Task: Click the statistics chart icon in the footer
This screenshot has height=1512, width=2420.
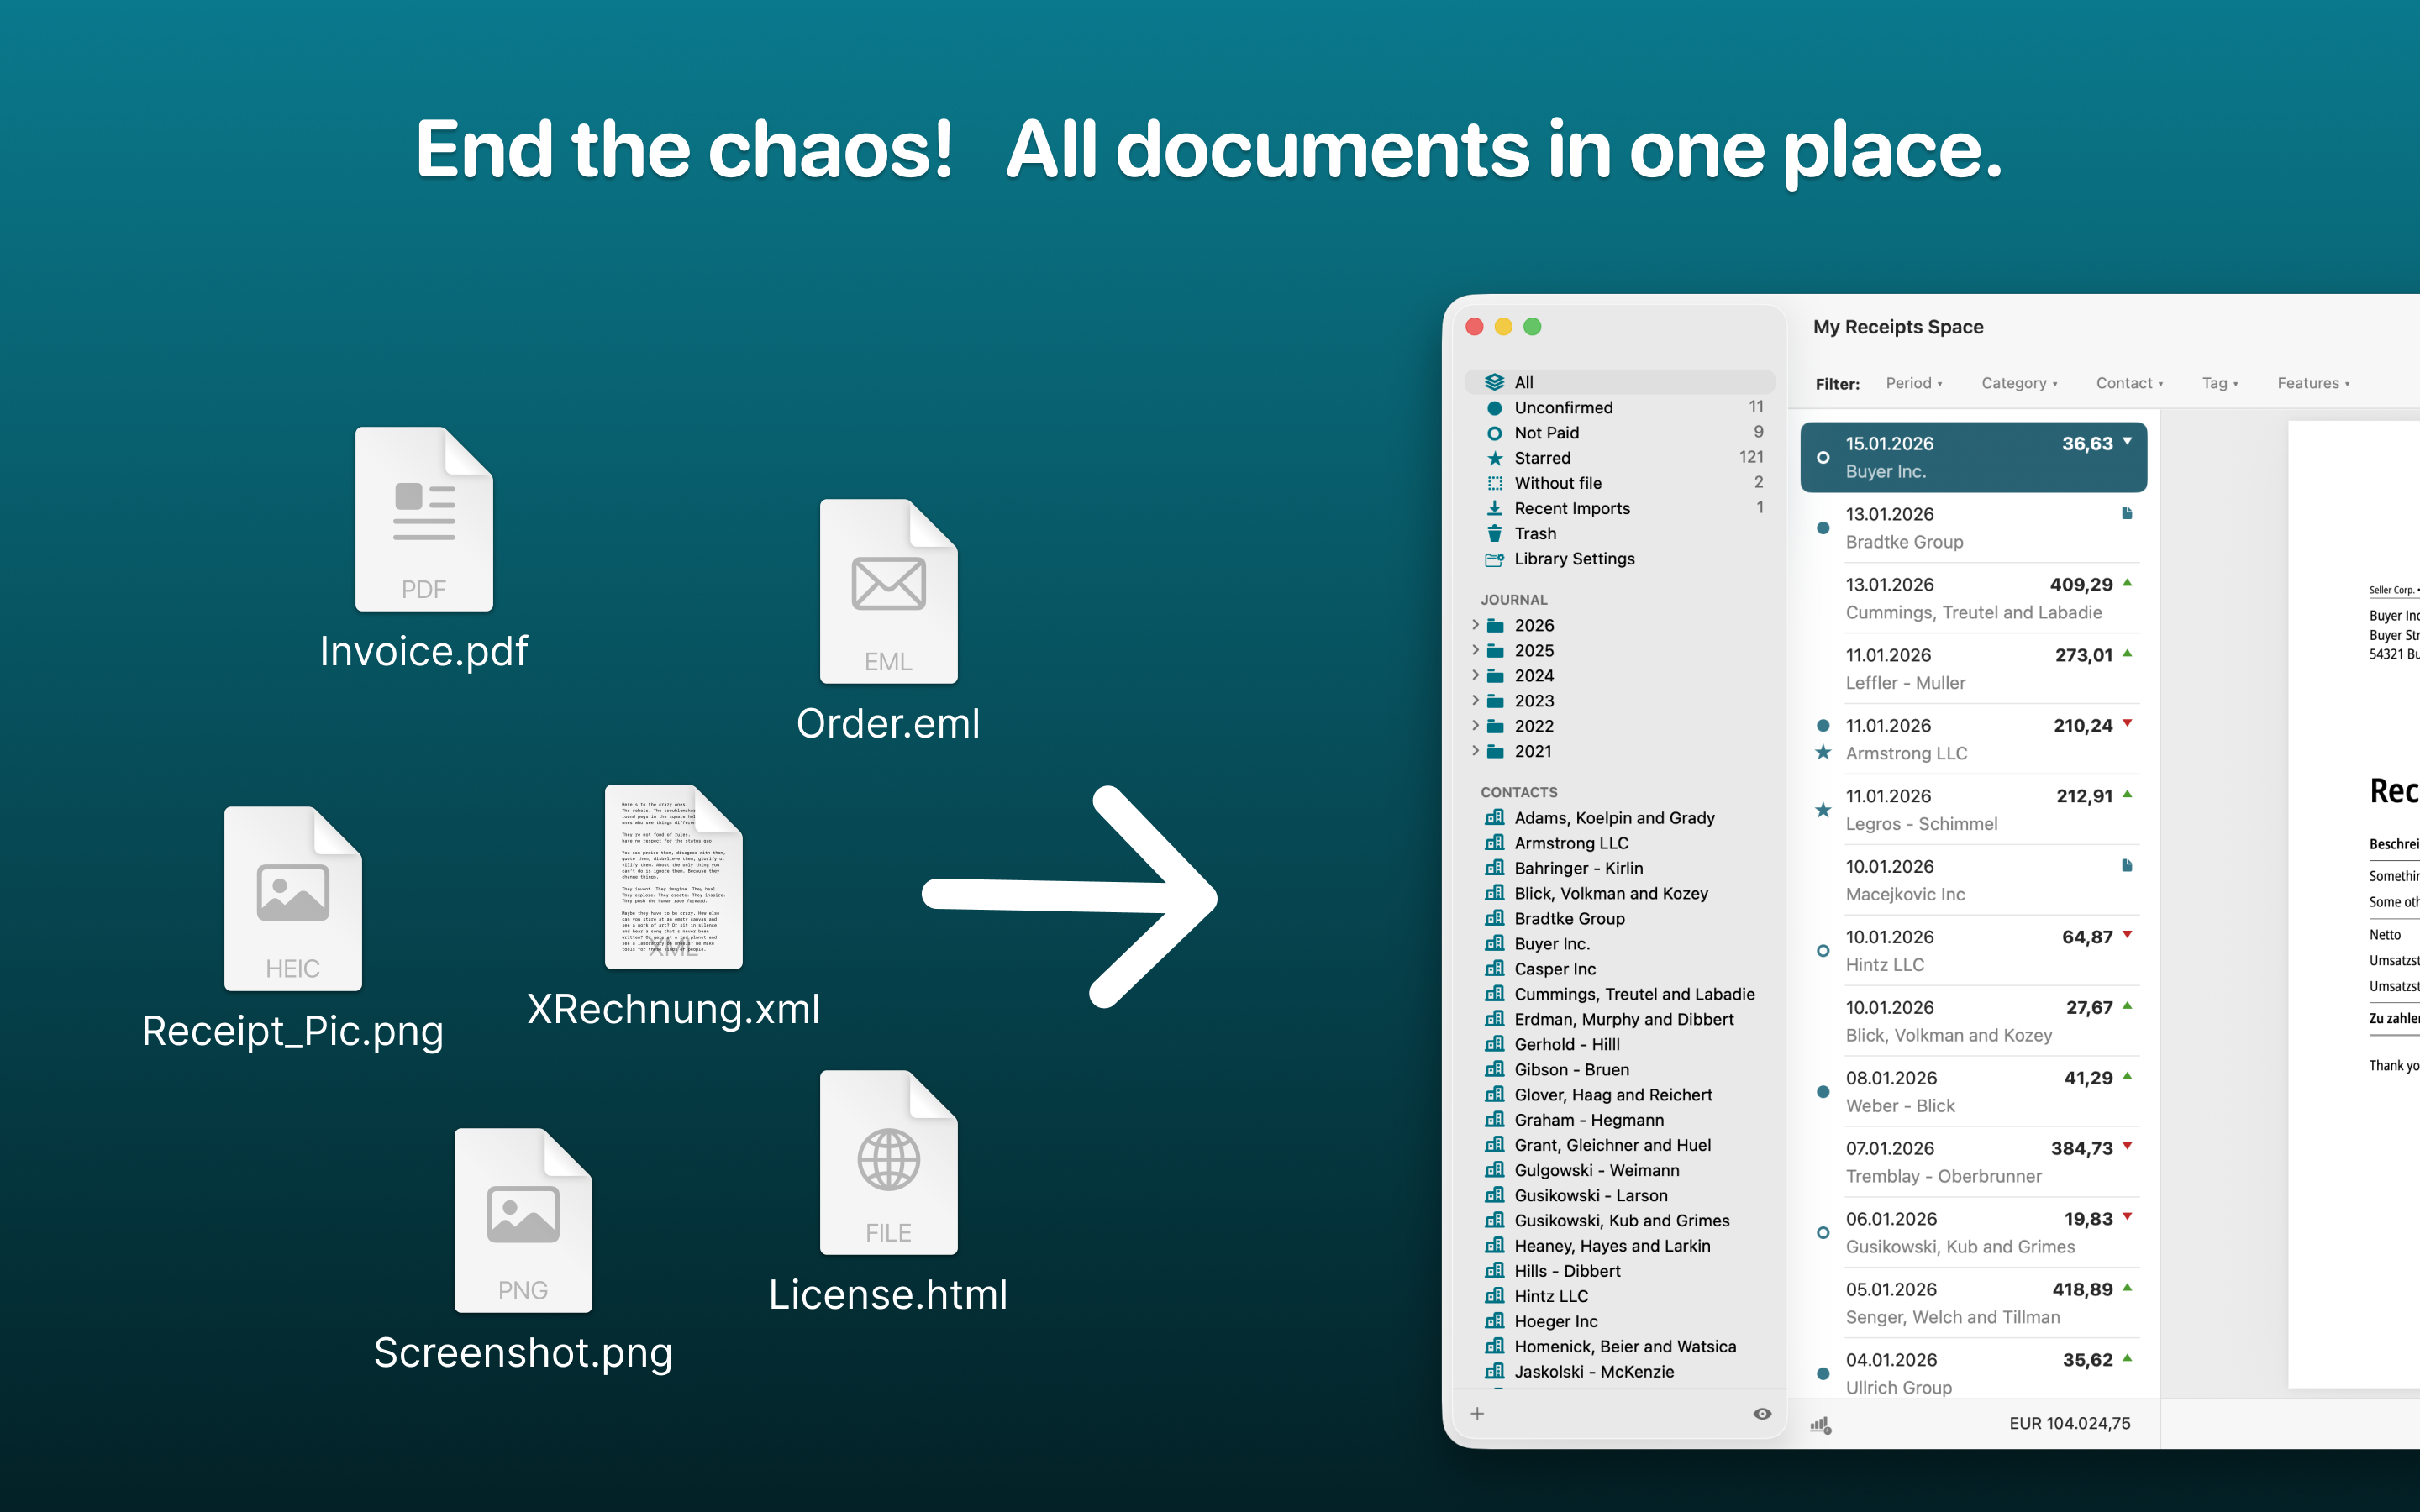Action: click(x=1822, y=1423)
